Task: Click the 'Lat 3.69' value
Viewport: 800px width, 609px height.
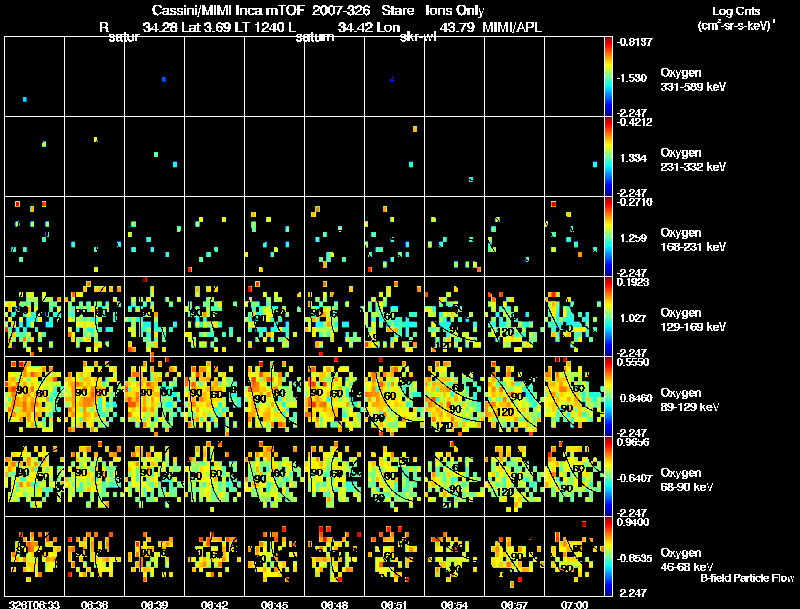Action: coord(206,27)
